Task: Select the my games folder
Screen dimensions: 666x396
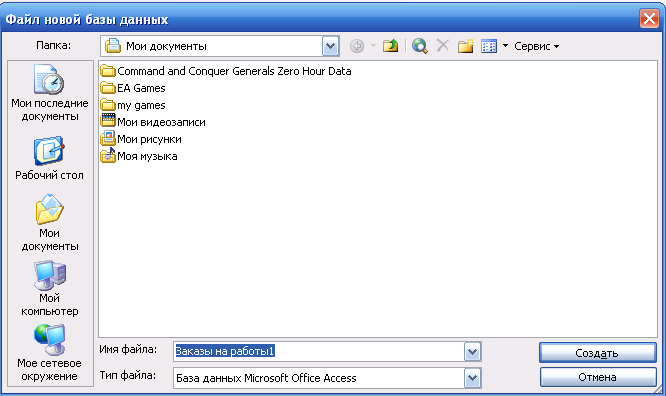Action: point(133,105)
